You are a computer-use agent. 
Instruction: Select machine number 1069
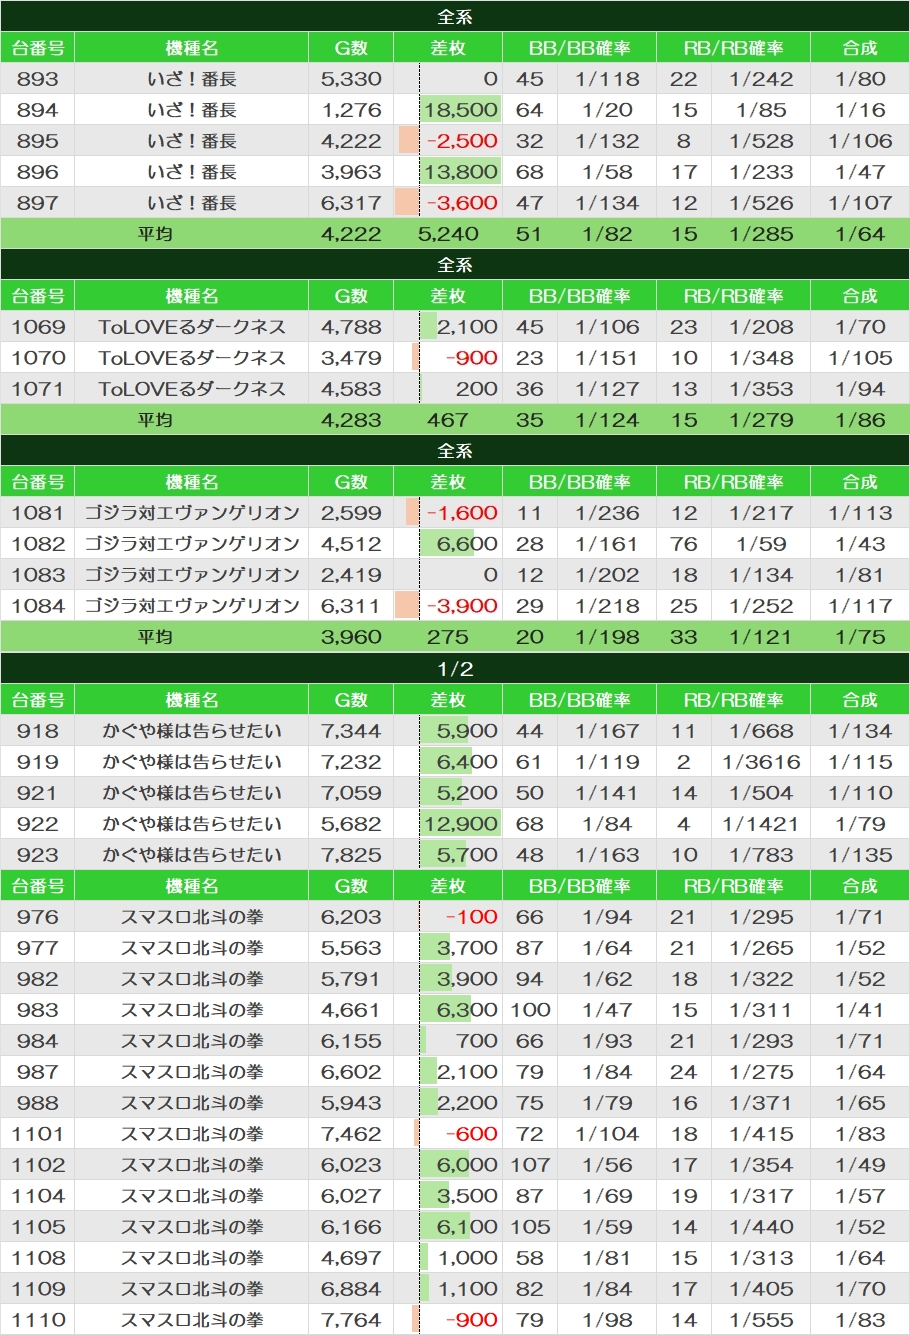pyautogui.click(x=37, y=327)
